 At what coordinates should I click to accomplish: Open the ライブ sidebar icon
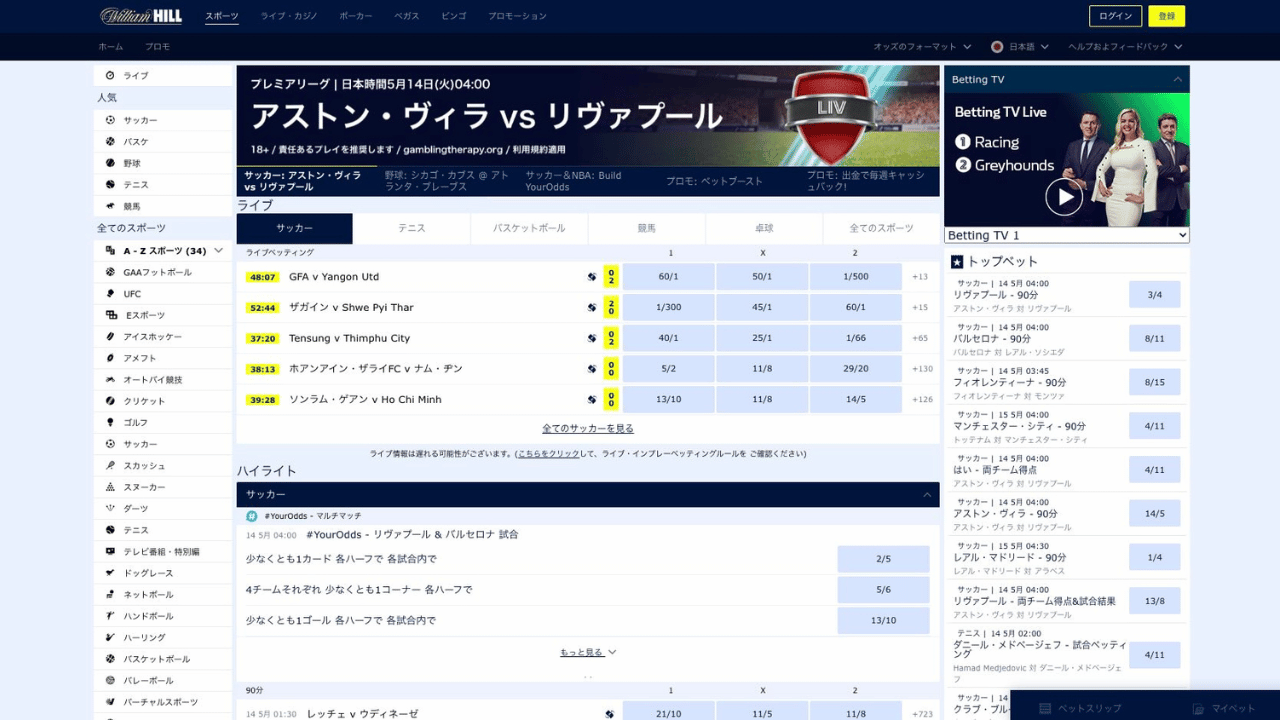(x=111, y=76)
